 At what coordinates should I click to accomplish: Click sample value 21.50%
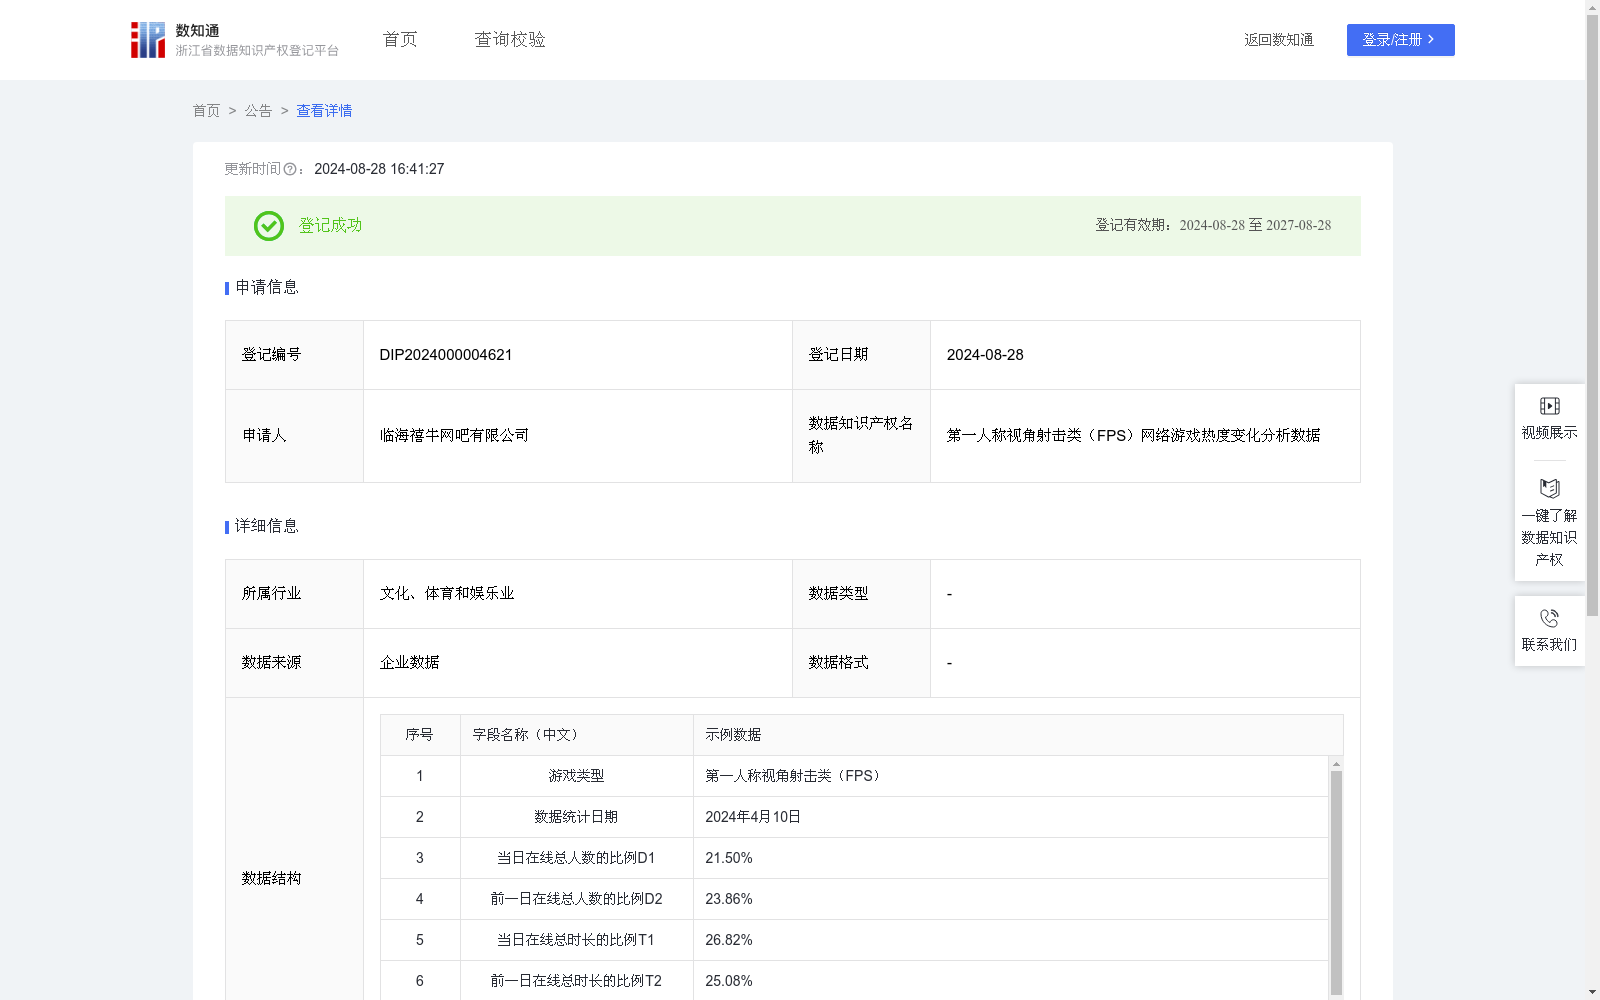729,858
